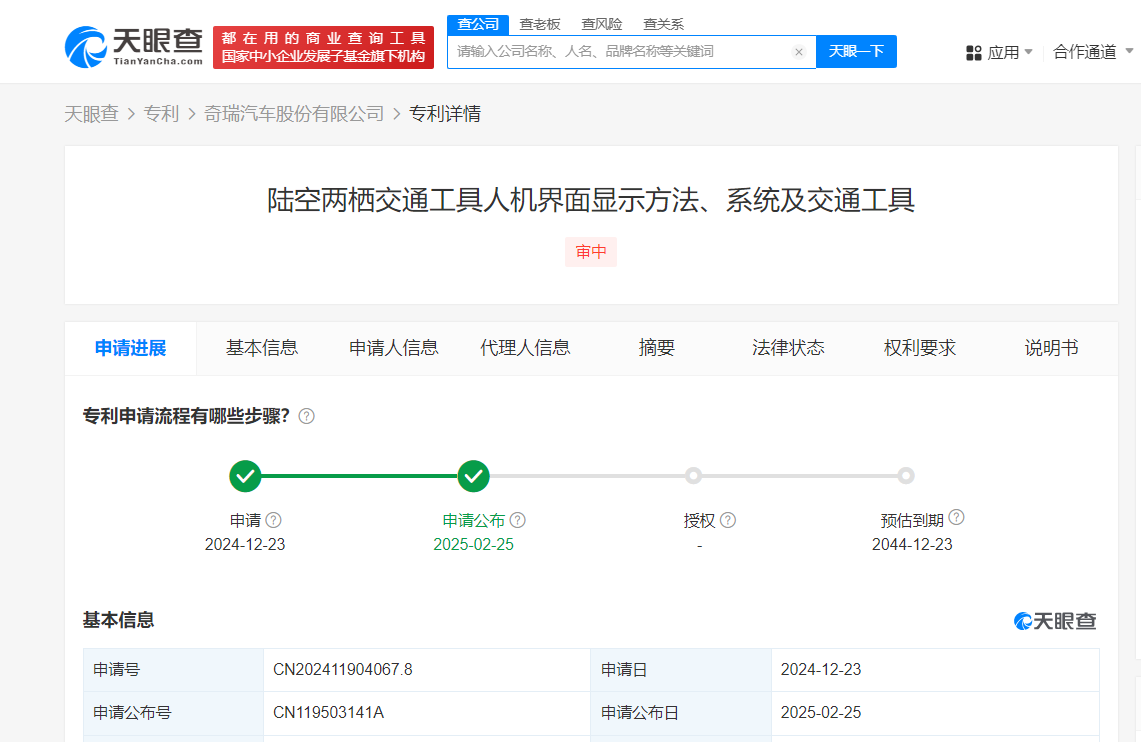Click the red promotional banner 都在用的商业查询工具
This screenshot has width=1141, height=742.
[x=323, y=47]
